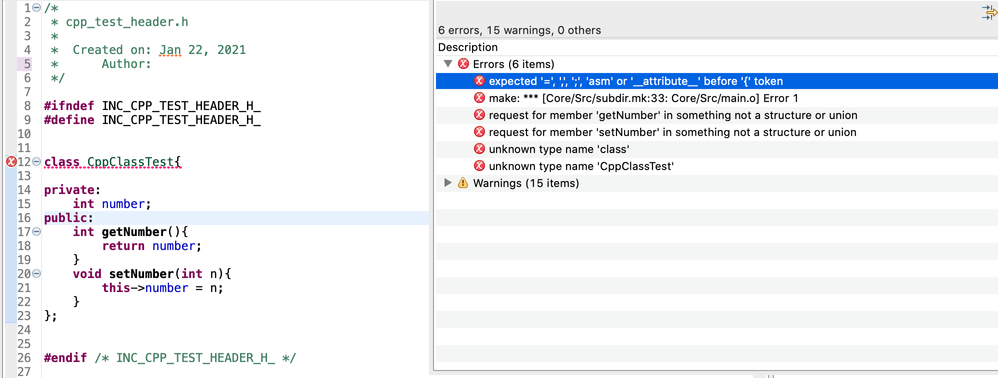The width and height of the screenshot is (998, 378).
Task: Collapse the comment block fold at line 1
Action: click(x=36, y=8)
